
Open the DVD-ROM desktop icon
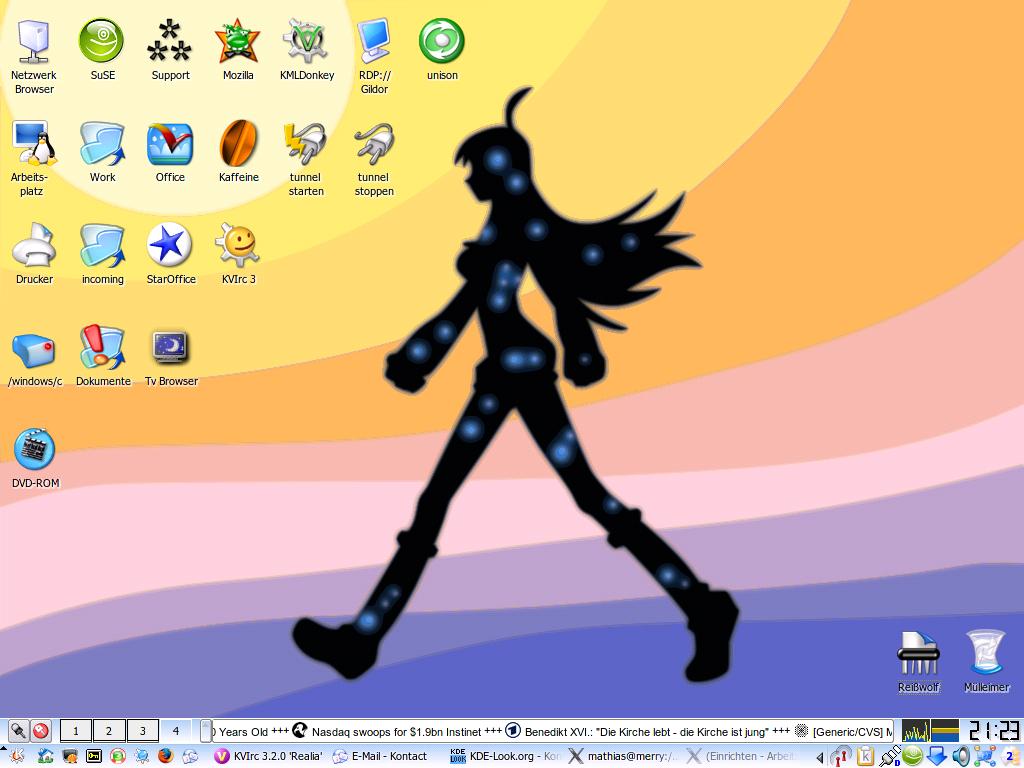click(35, 458)
